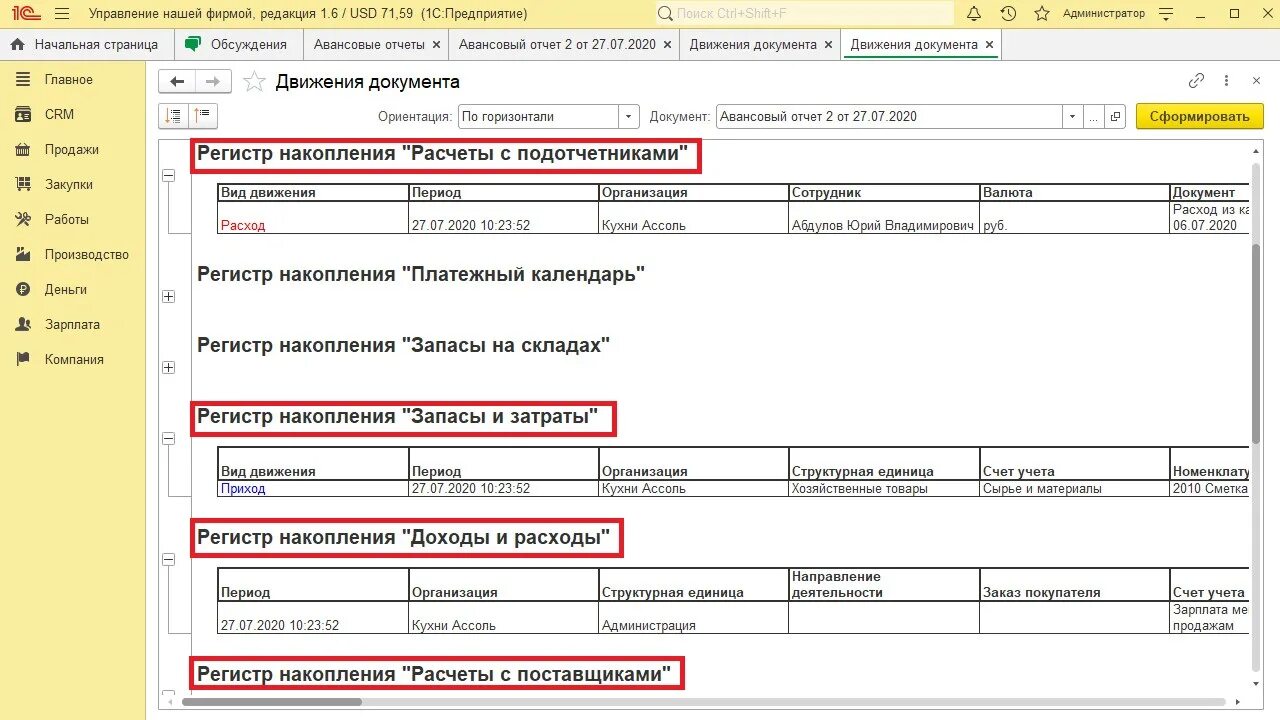Open the selected document with the open icon
1280x720 pixels.
(x=1116, y=116)
